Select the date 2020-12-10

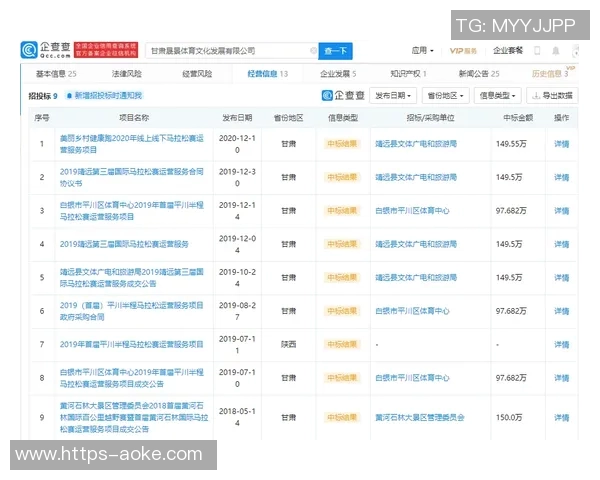pos(237,144)
